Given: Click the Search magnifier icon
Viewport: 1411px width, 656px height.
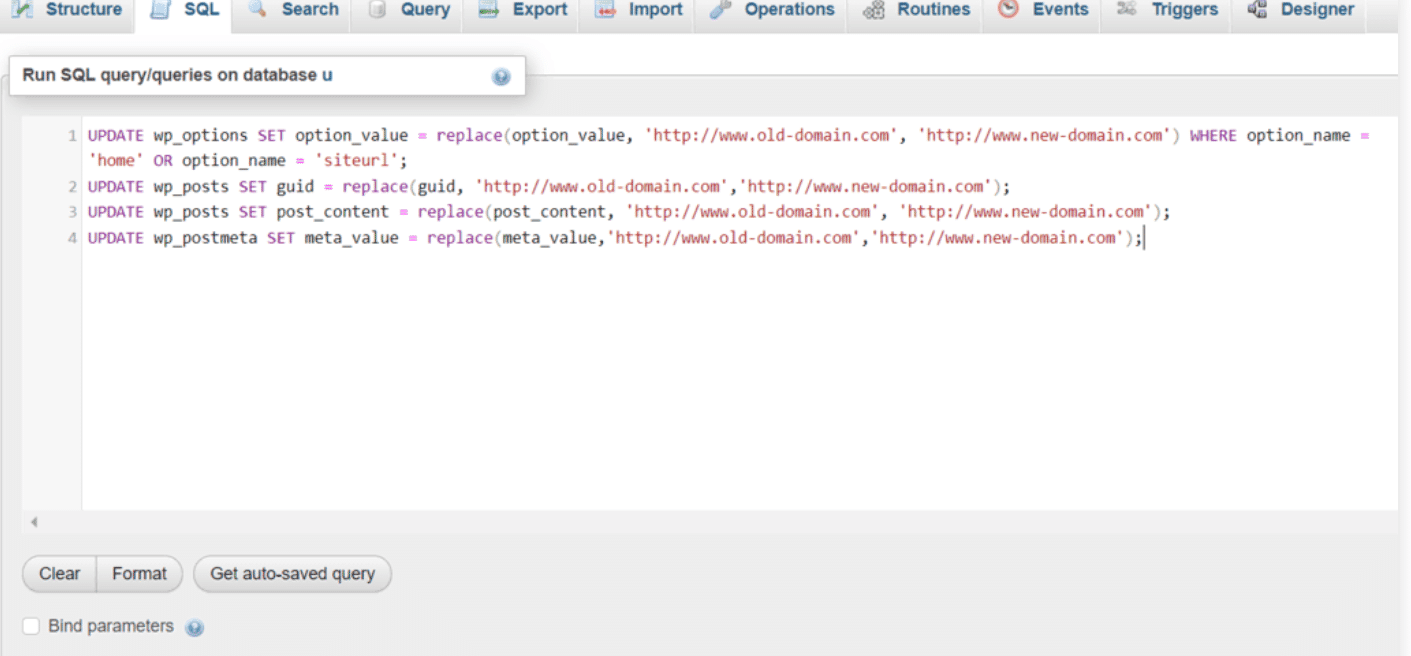Looking at the screenshot, I should click(x=258, y=10).
